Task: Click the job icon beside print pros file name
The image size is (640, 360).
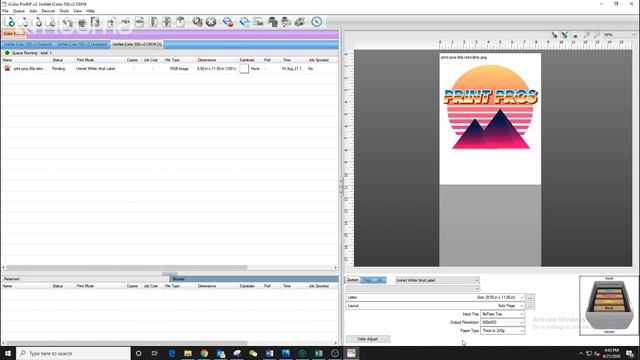Action: coord(7,69)
